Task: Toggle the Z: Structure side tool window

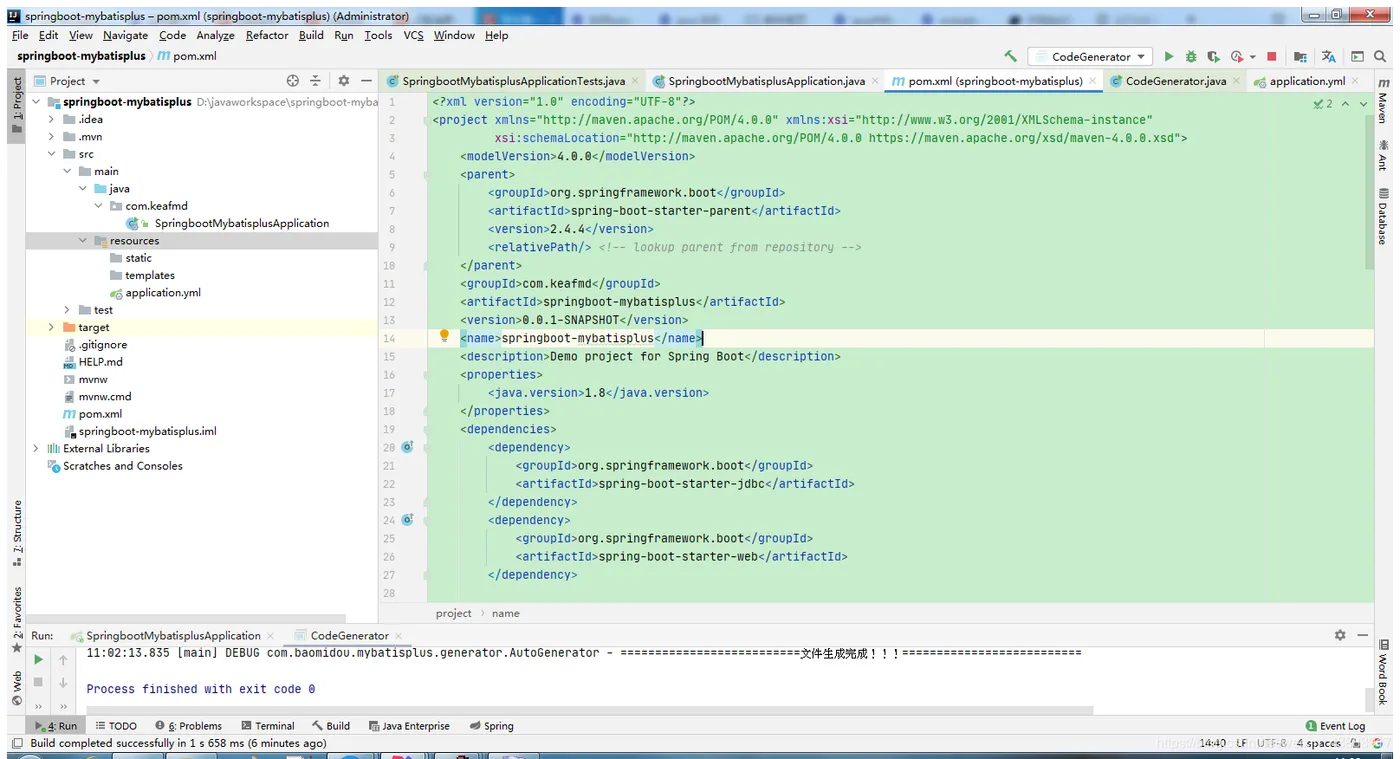Action: [17, 534]
